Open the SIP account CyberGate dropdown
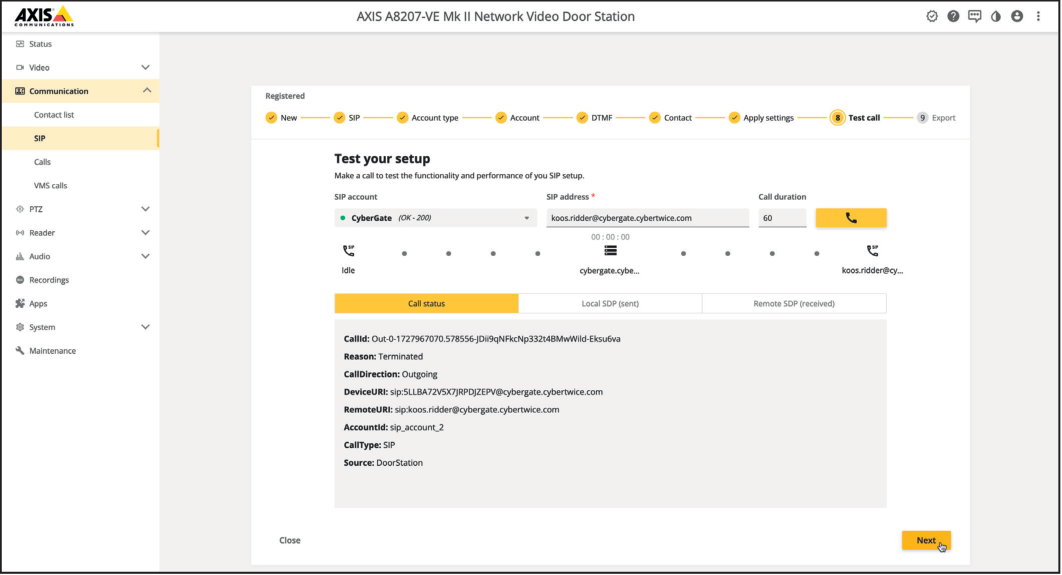This screenshot has width=1062, height=575. click(x=436, y=218)
